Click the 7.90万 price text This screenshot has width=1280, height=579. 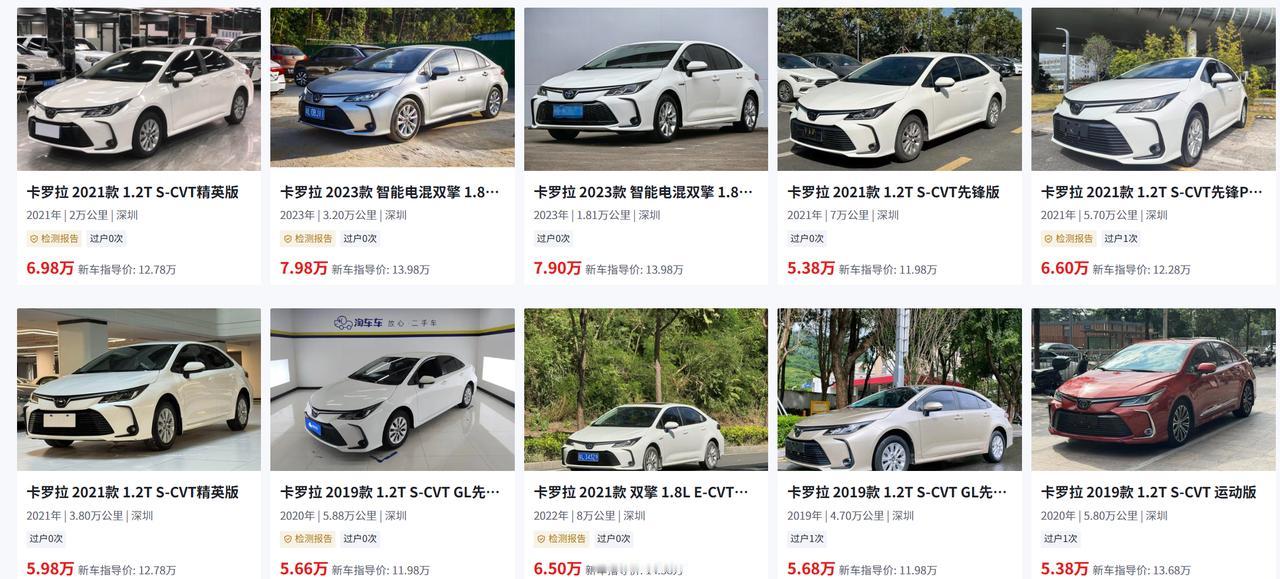(x=557, y=268)
